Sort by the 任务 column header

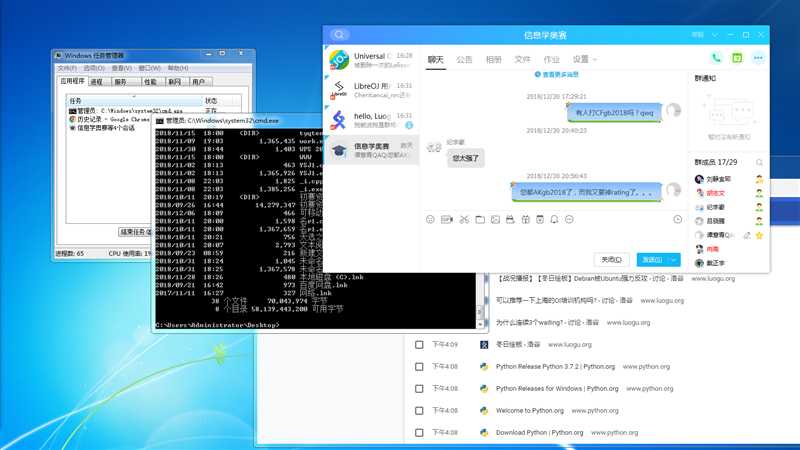134,101
